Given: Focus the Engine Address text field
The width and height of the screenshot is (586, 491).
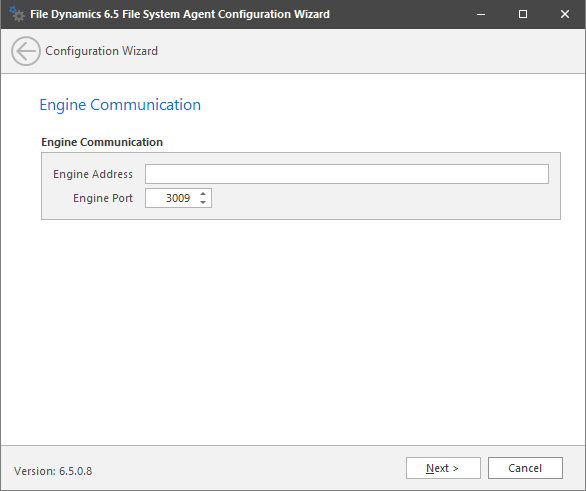Looking at the screenshot, I should click(347, 174).
